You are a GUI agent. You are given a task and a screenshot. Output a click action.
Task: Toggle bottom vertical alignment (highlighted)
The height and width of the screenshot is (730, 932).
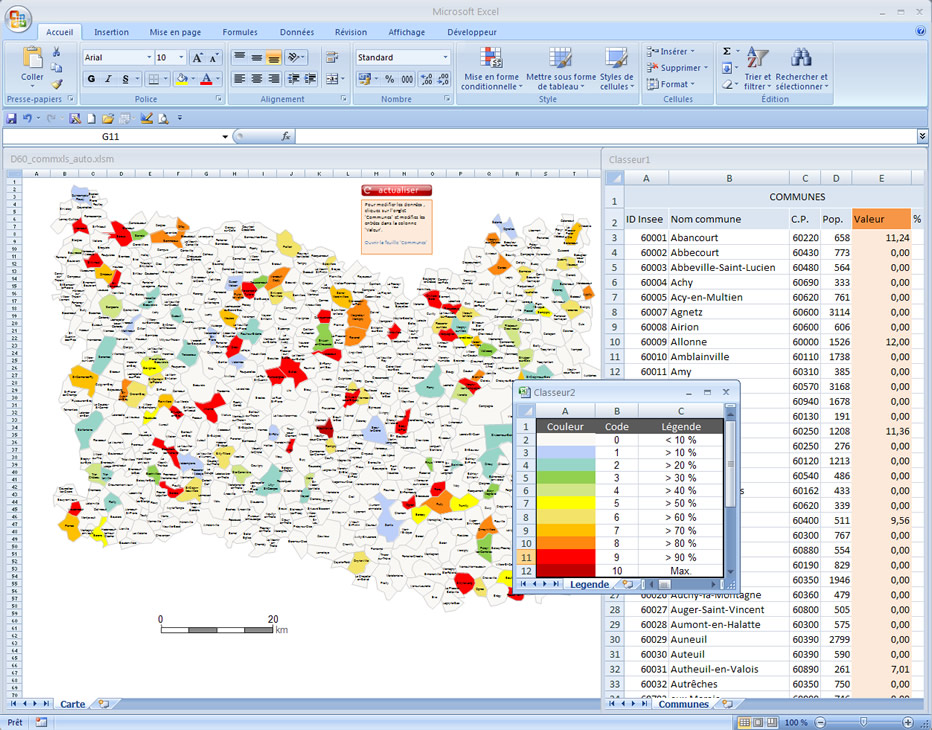click(x=273, y=58)
